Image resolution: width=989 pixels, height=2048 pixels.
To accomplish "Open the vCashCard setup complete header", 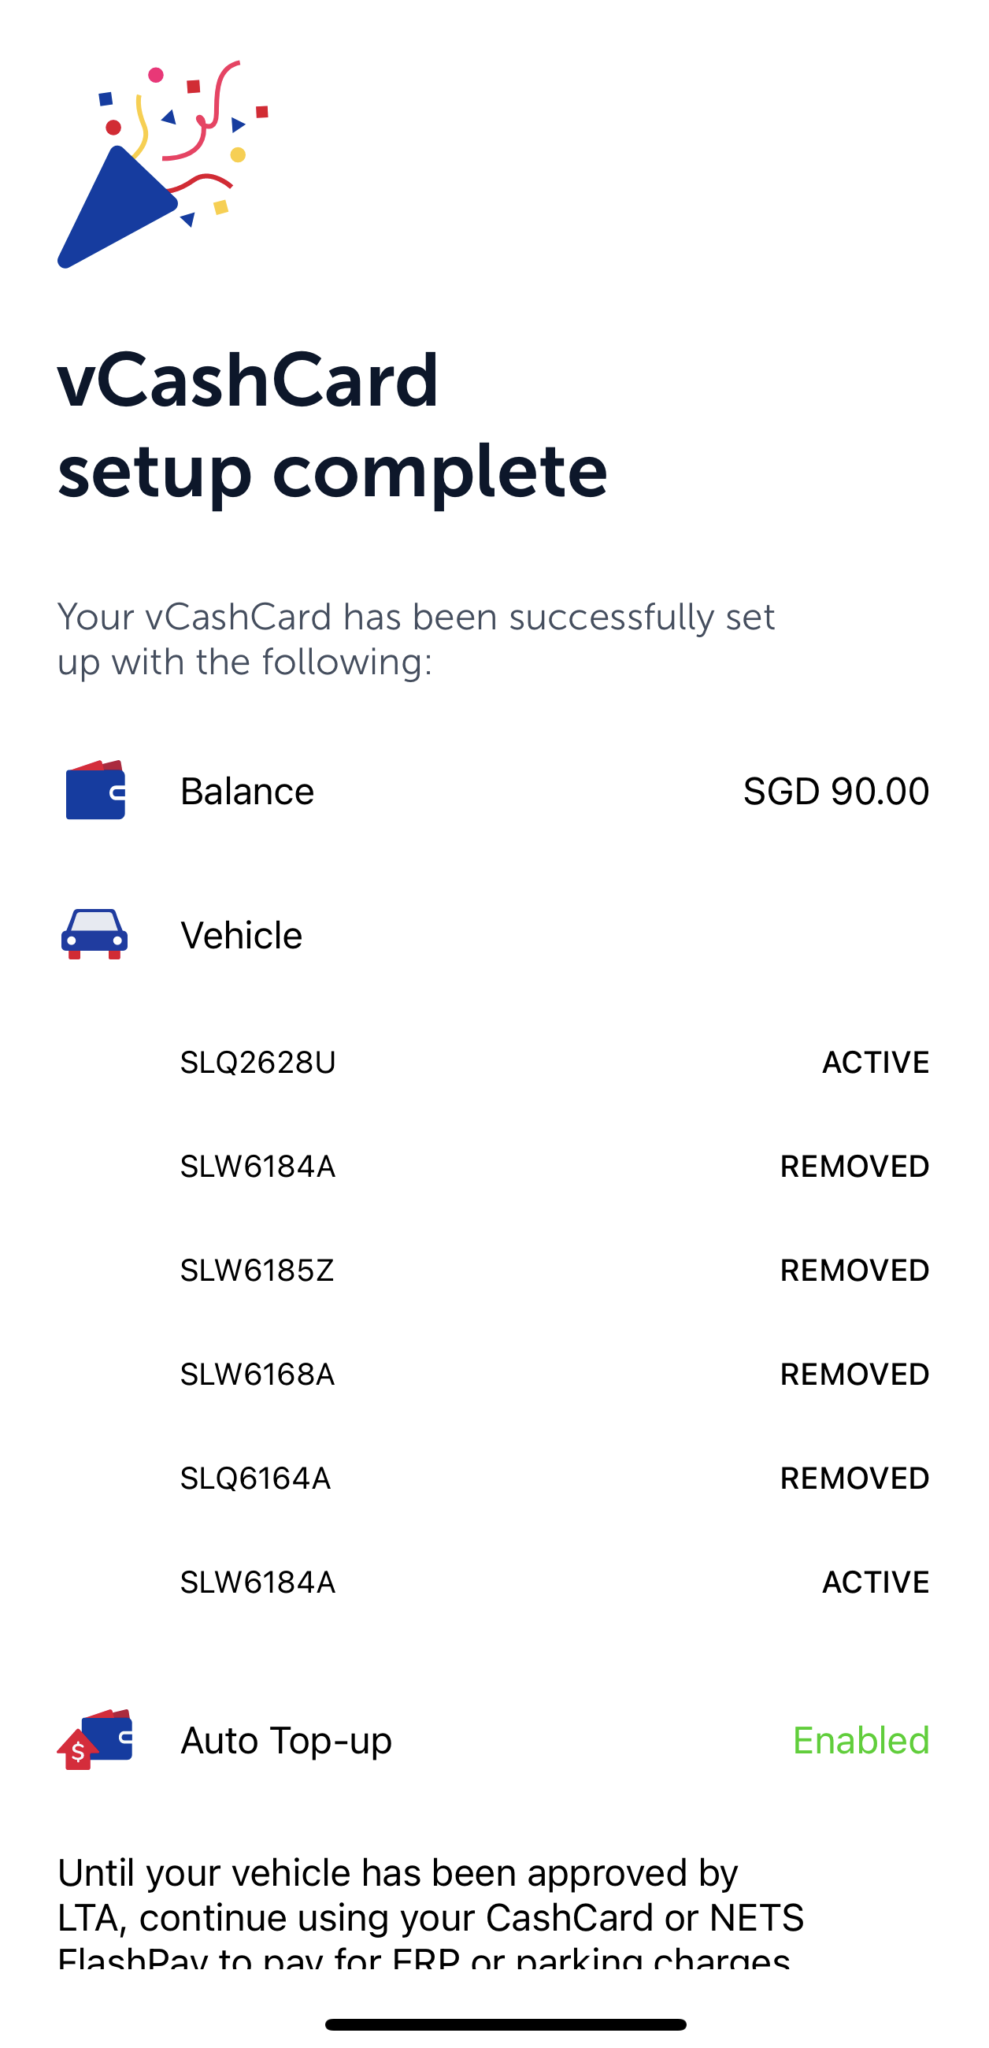I will tap(330, 424).
